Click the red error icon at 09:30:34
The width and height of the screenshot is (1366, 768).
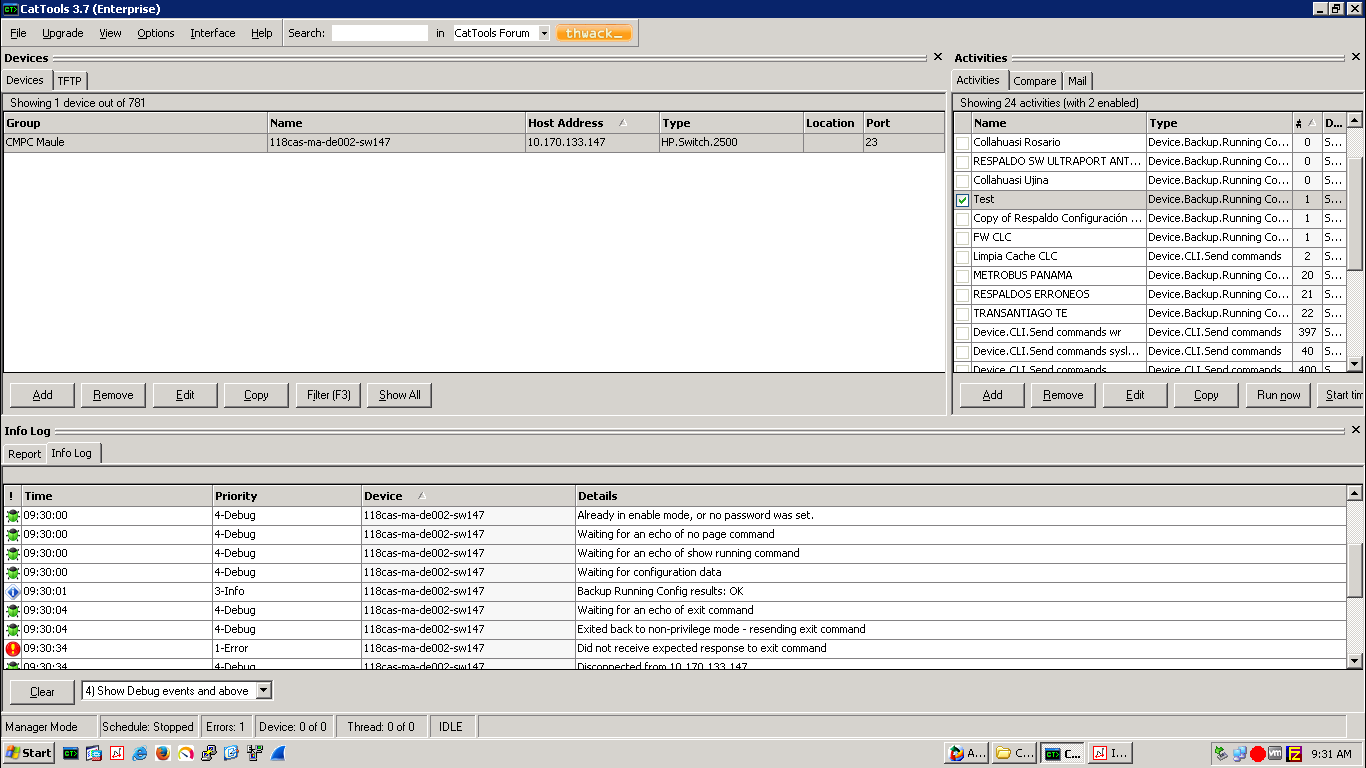click(12, 648)
